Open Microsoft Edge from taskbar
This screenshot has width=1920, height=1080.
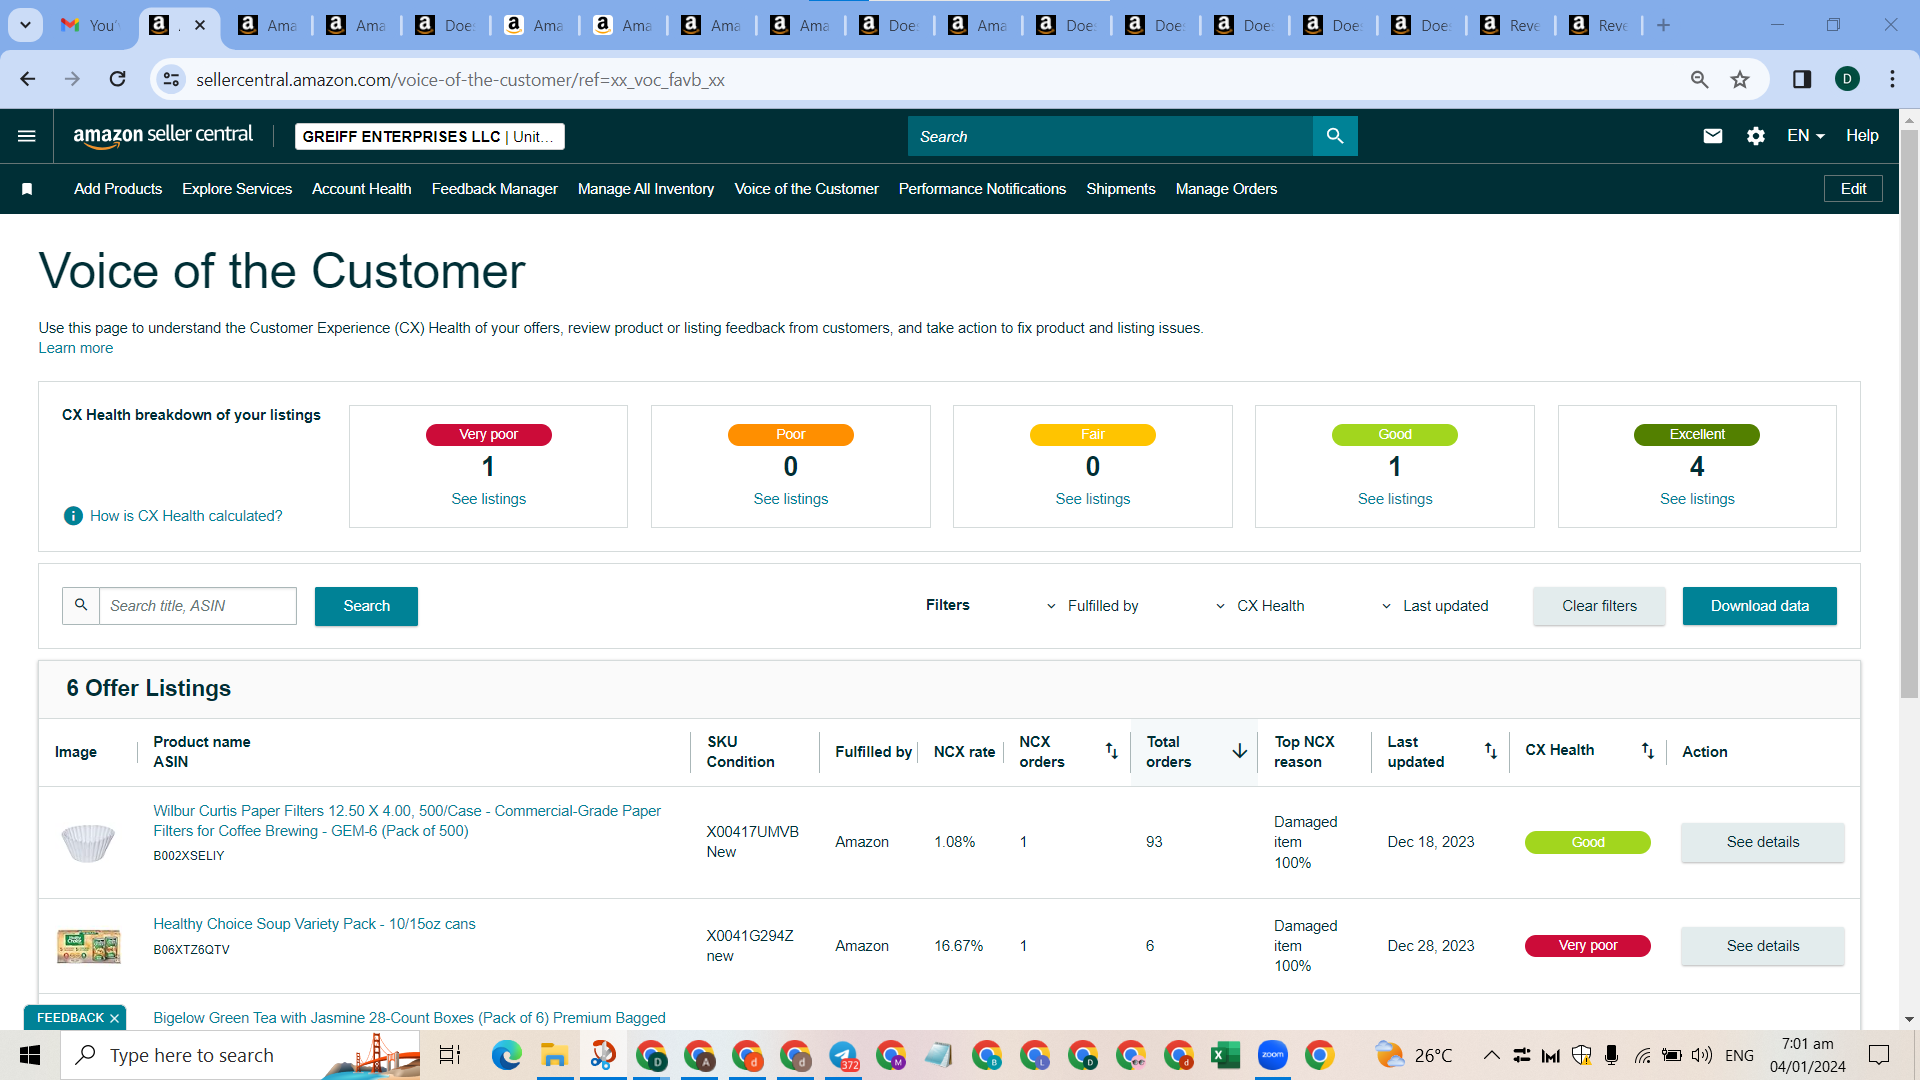[506, 1055]
